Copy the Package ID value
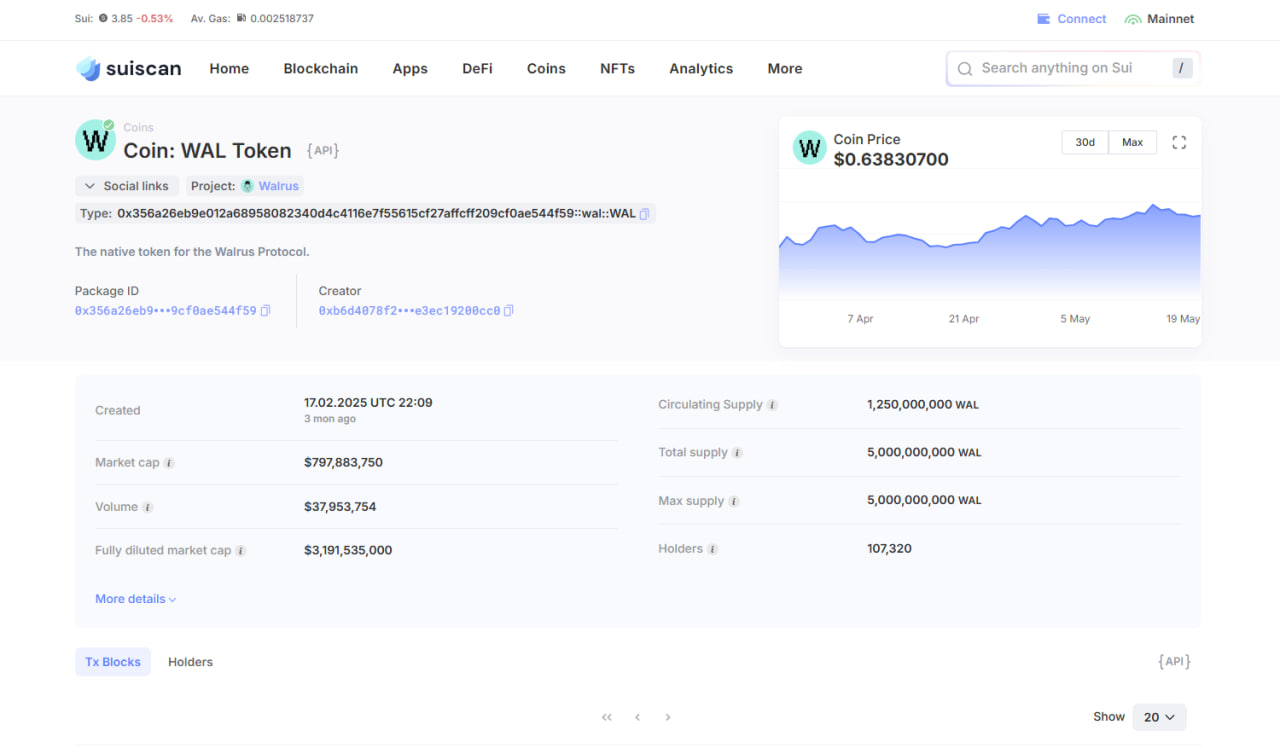Viewport: 1280px width, 748px height. click(265, 311)
